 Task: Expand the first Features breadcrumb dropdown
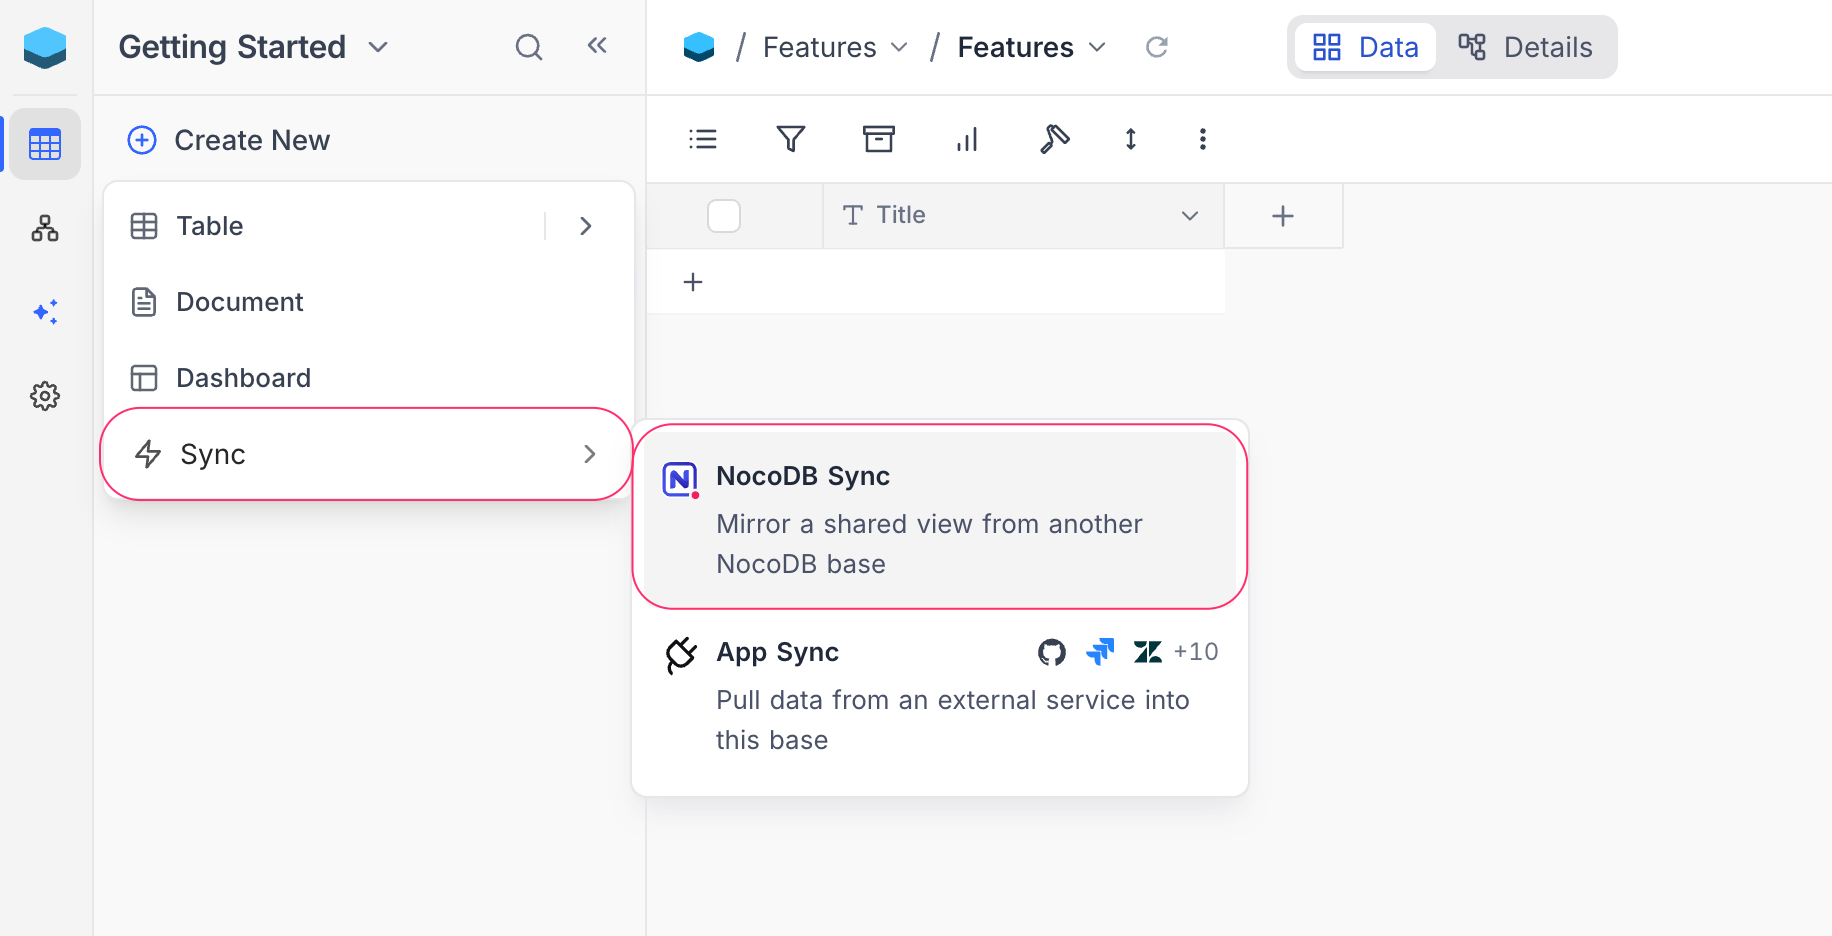pyautogui.click(x=899, y=47)
